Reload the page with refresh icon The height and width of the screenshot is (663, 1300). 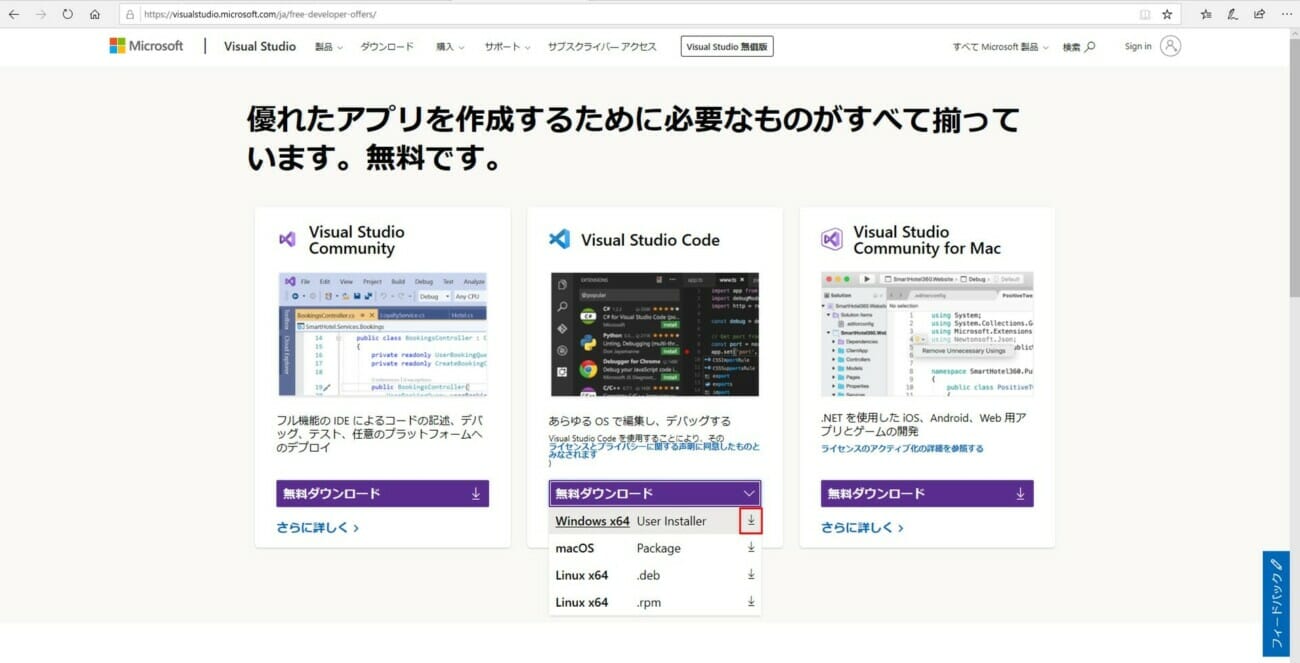(68, 15)
